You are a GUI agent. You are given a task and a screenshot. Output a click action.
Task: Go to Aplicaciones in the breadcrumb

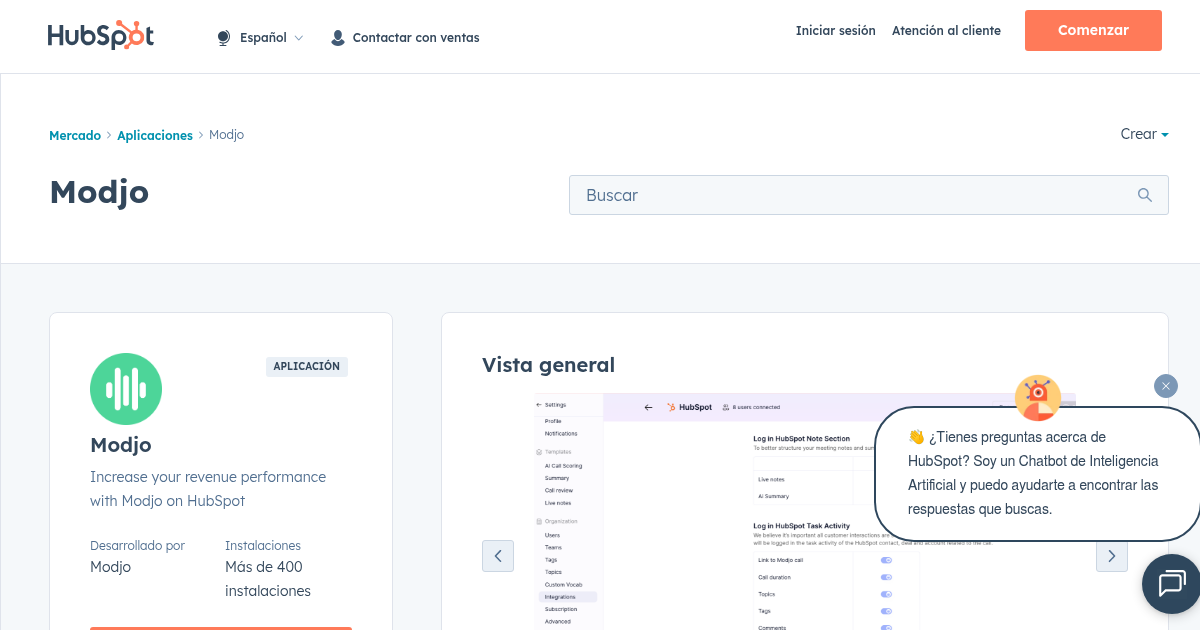coord(155,135)
